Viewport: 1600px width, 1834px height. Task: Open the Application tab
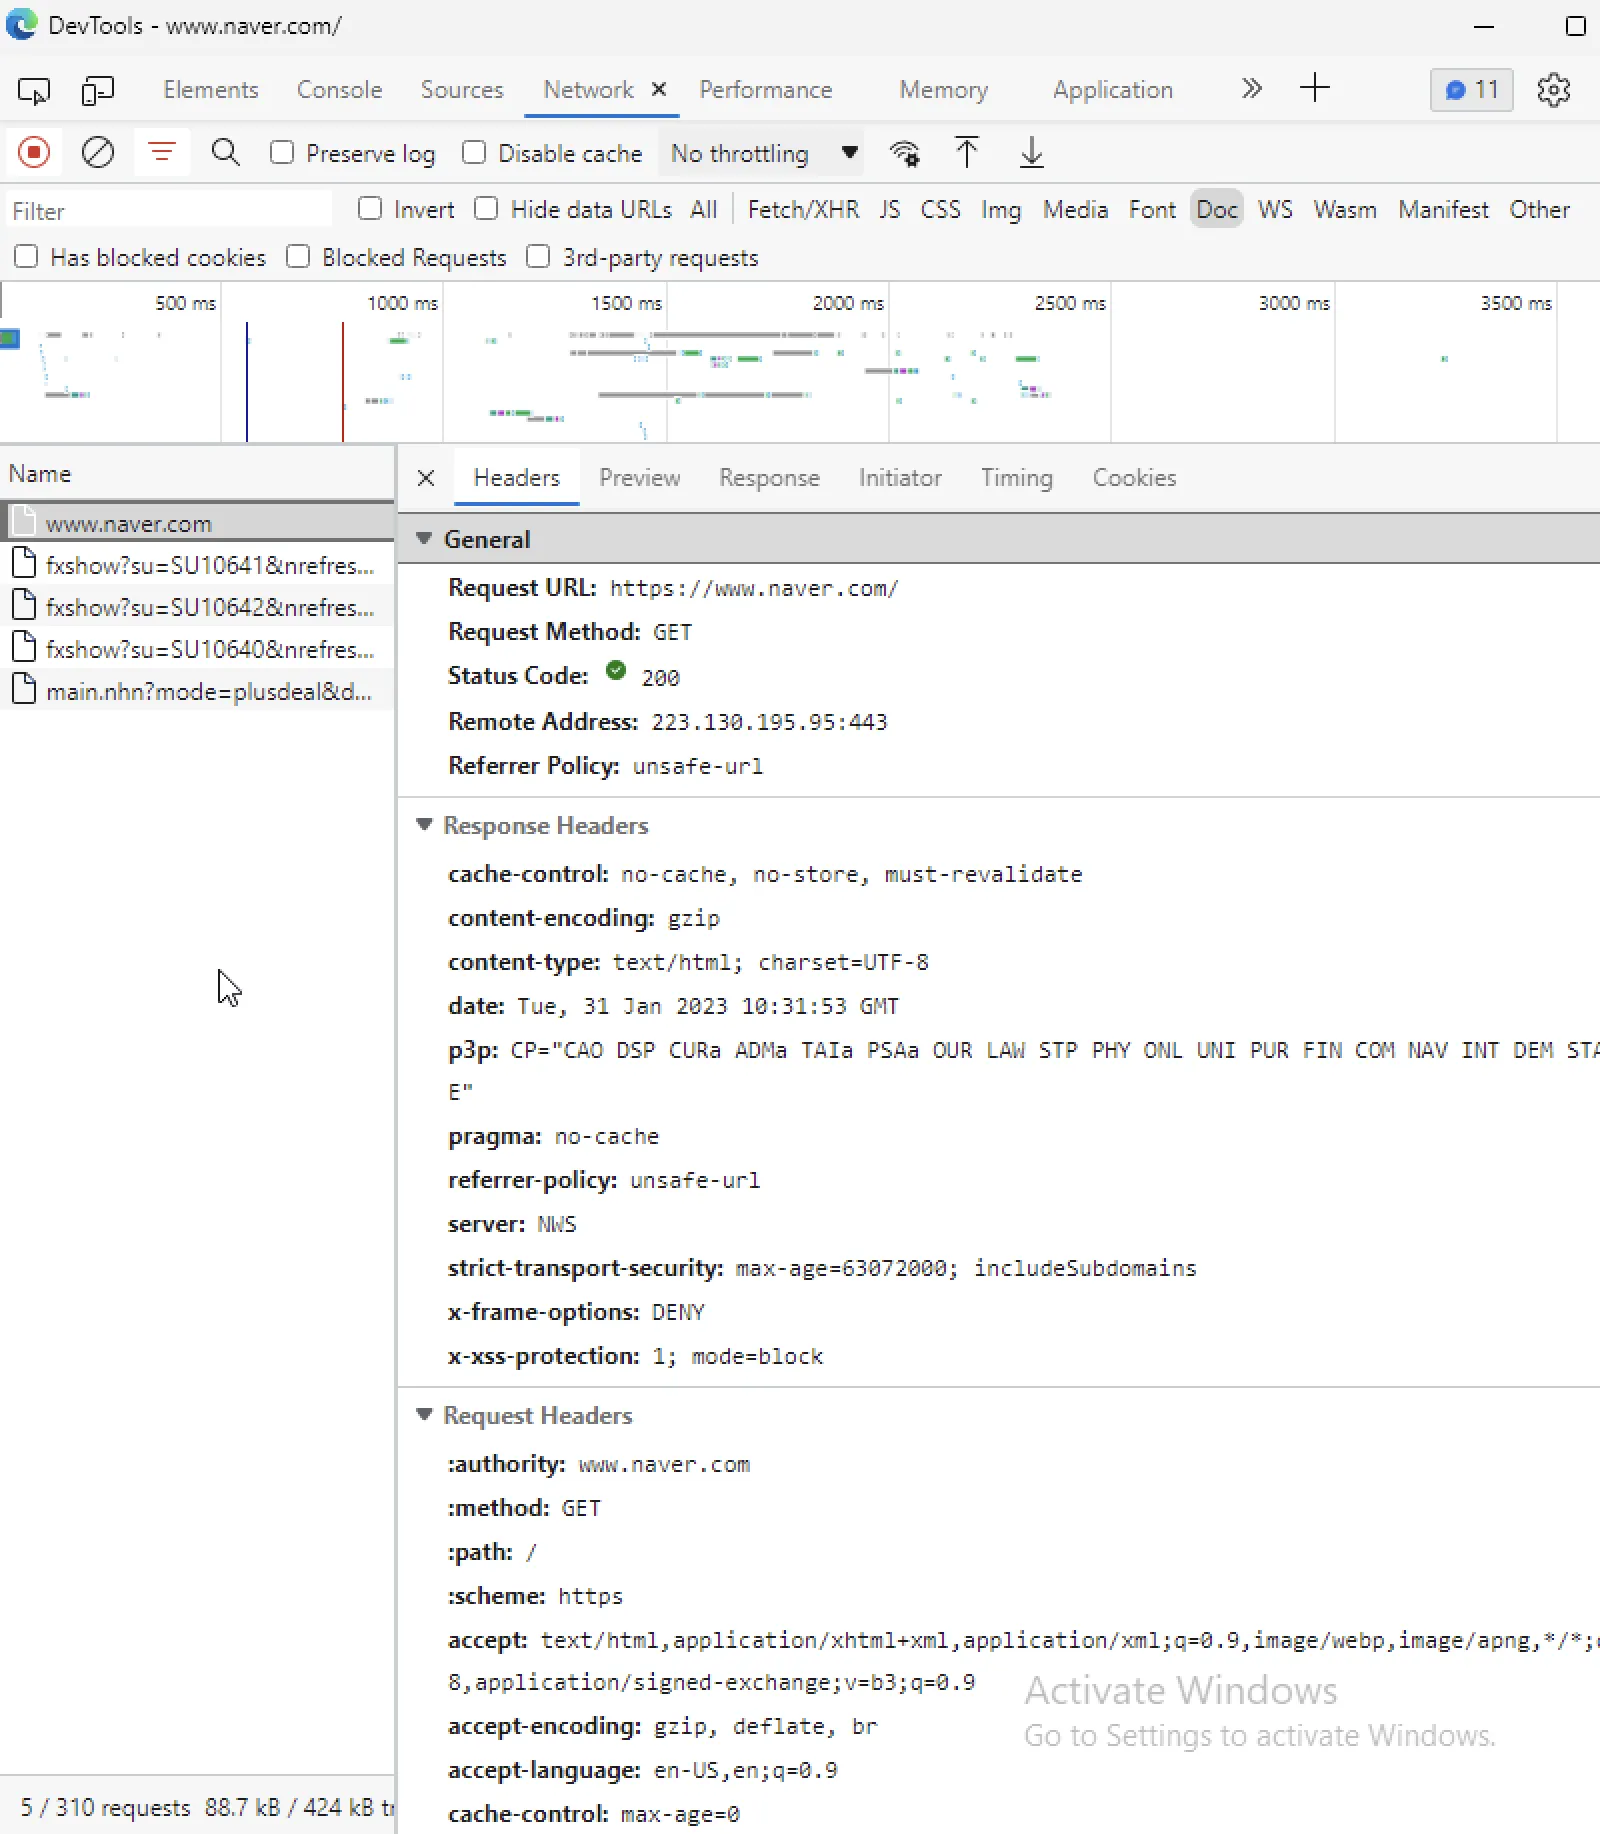point(1113,90)
